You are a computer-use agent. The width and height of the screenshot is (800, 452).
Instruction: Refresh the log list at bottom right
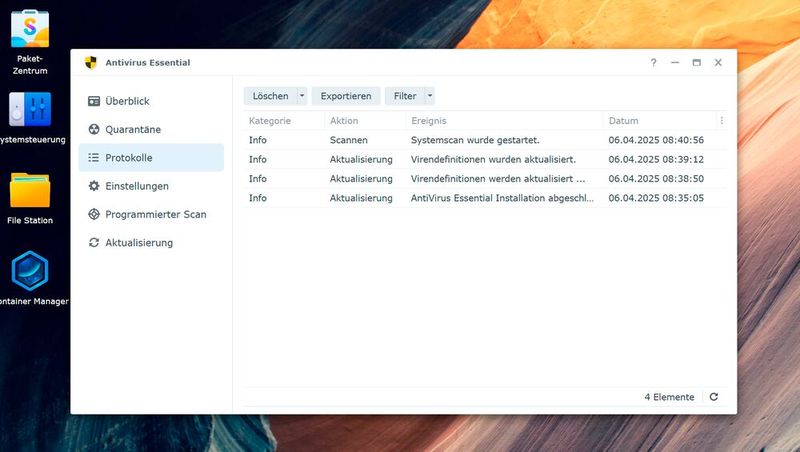coord(714,396)
